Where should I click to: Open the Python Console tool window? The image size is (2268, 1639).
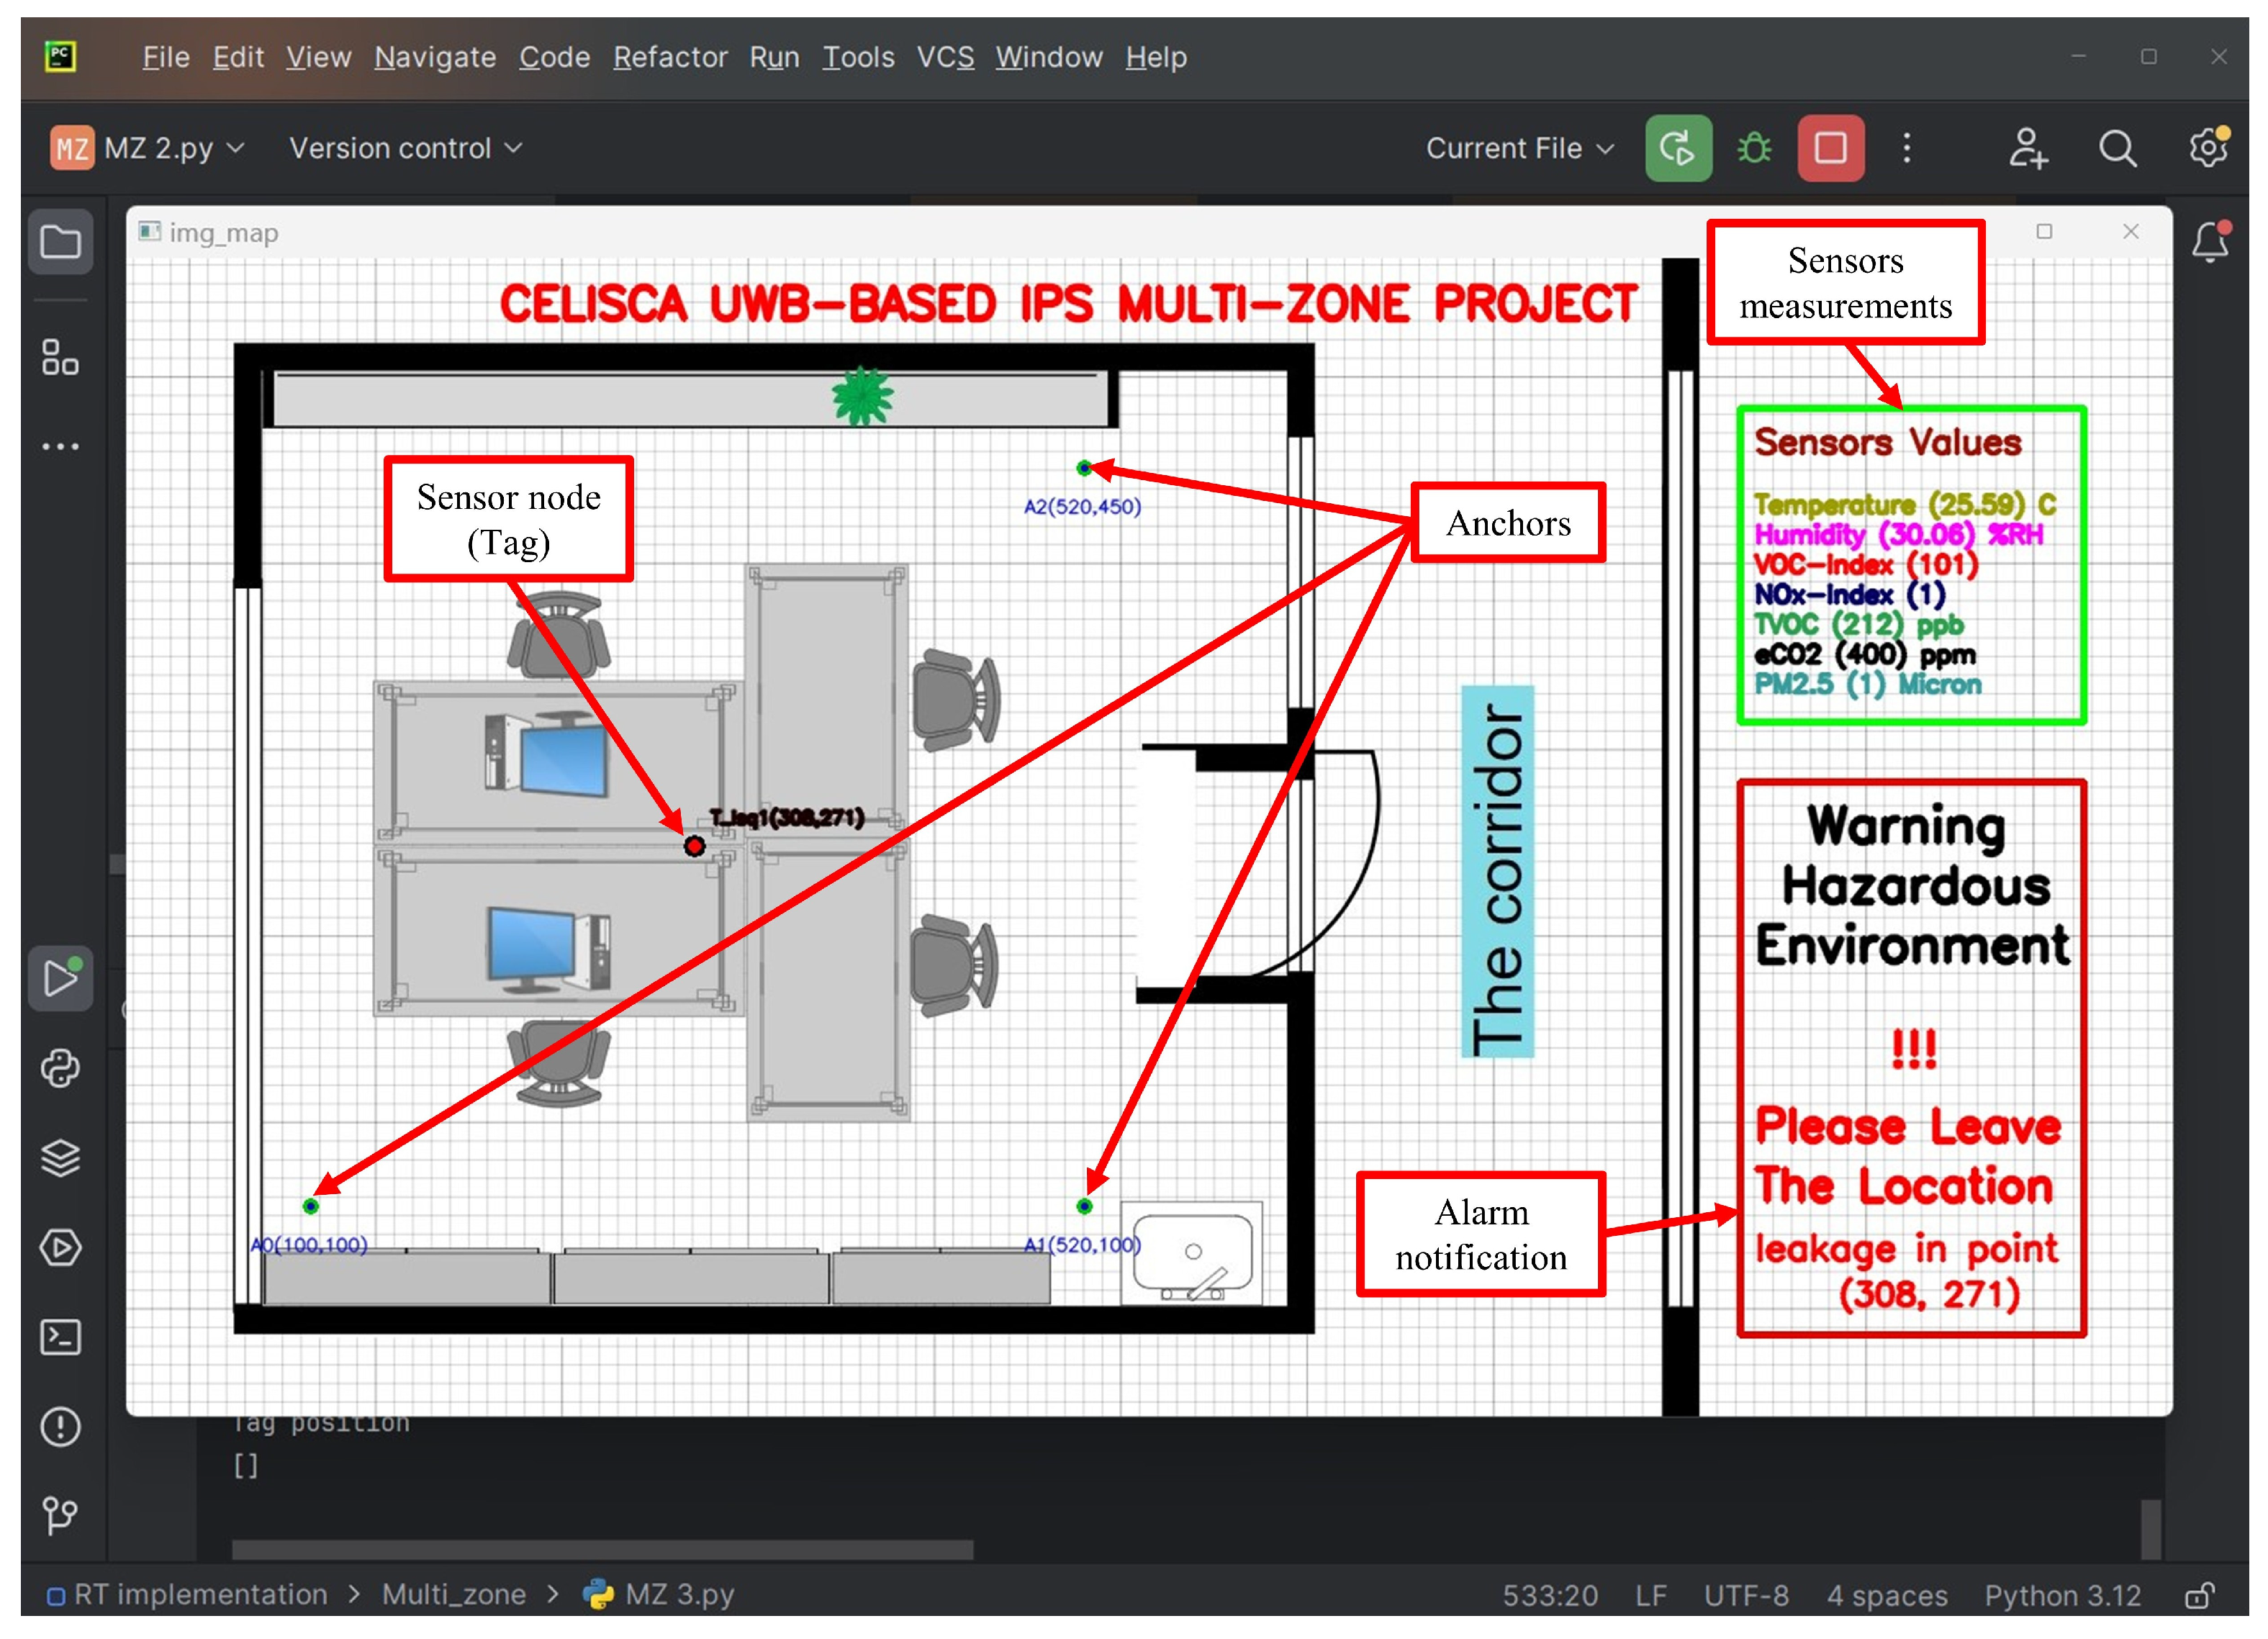tap(60, 1068)
